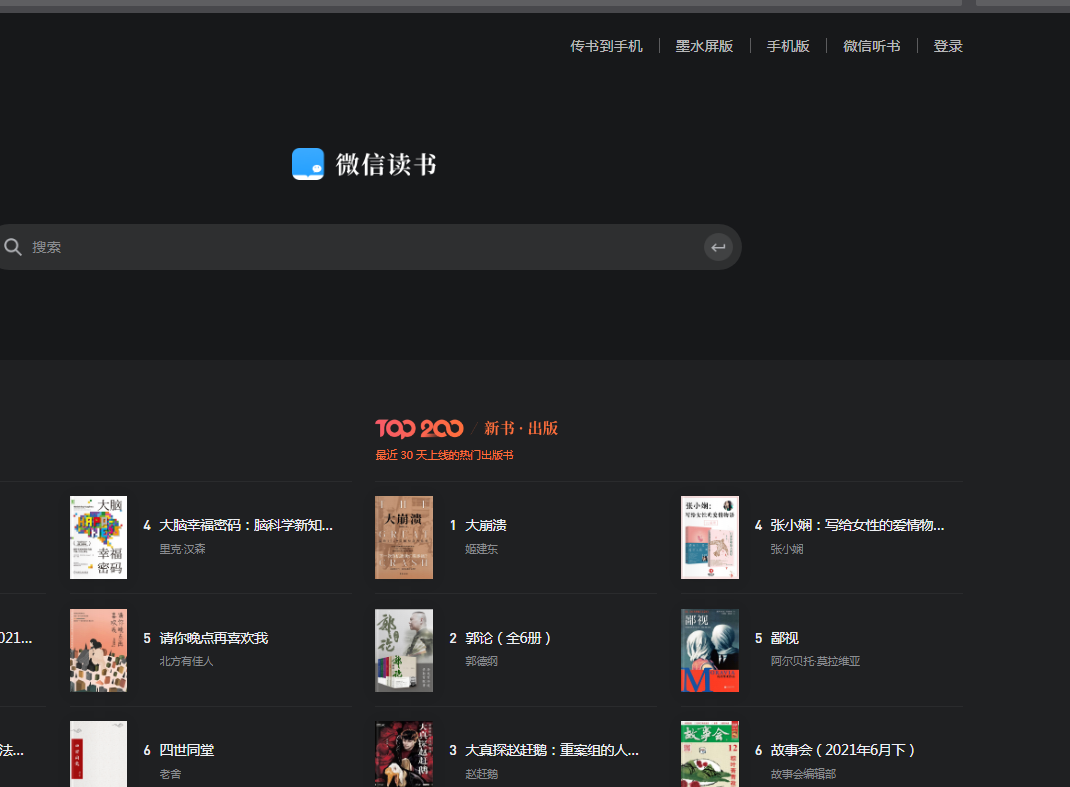This screenshot has width=1070, height=787.
Task: Open book title 鄙视
Action: [784, 638]
